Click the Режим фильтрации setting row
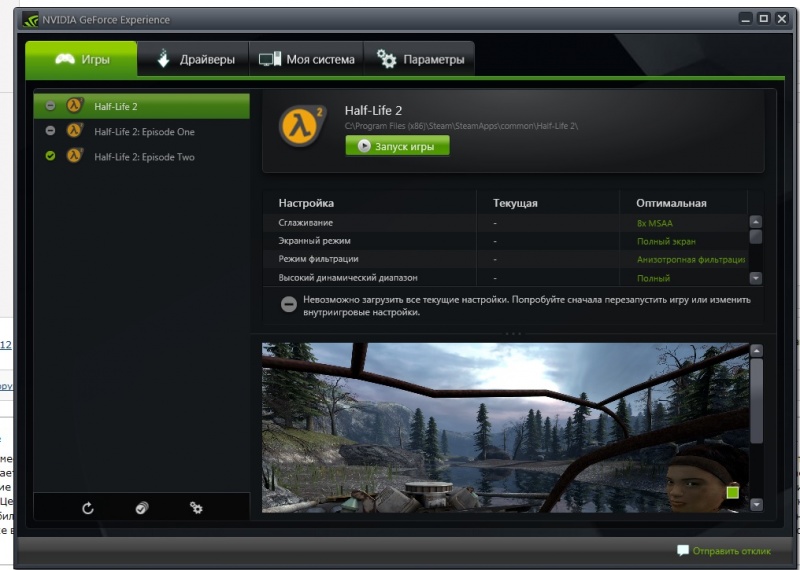The width and height of the screenshot is (800, 570). [505, 259]
